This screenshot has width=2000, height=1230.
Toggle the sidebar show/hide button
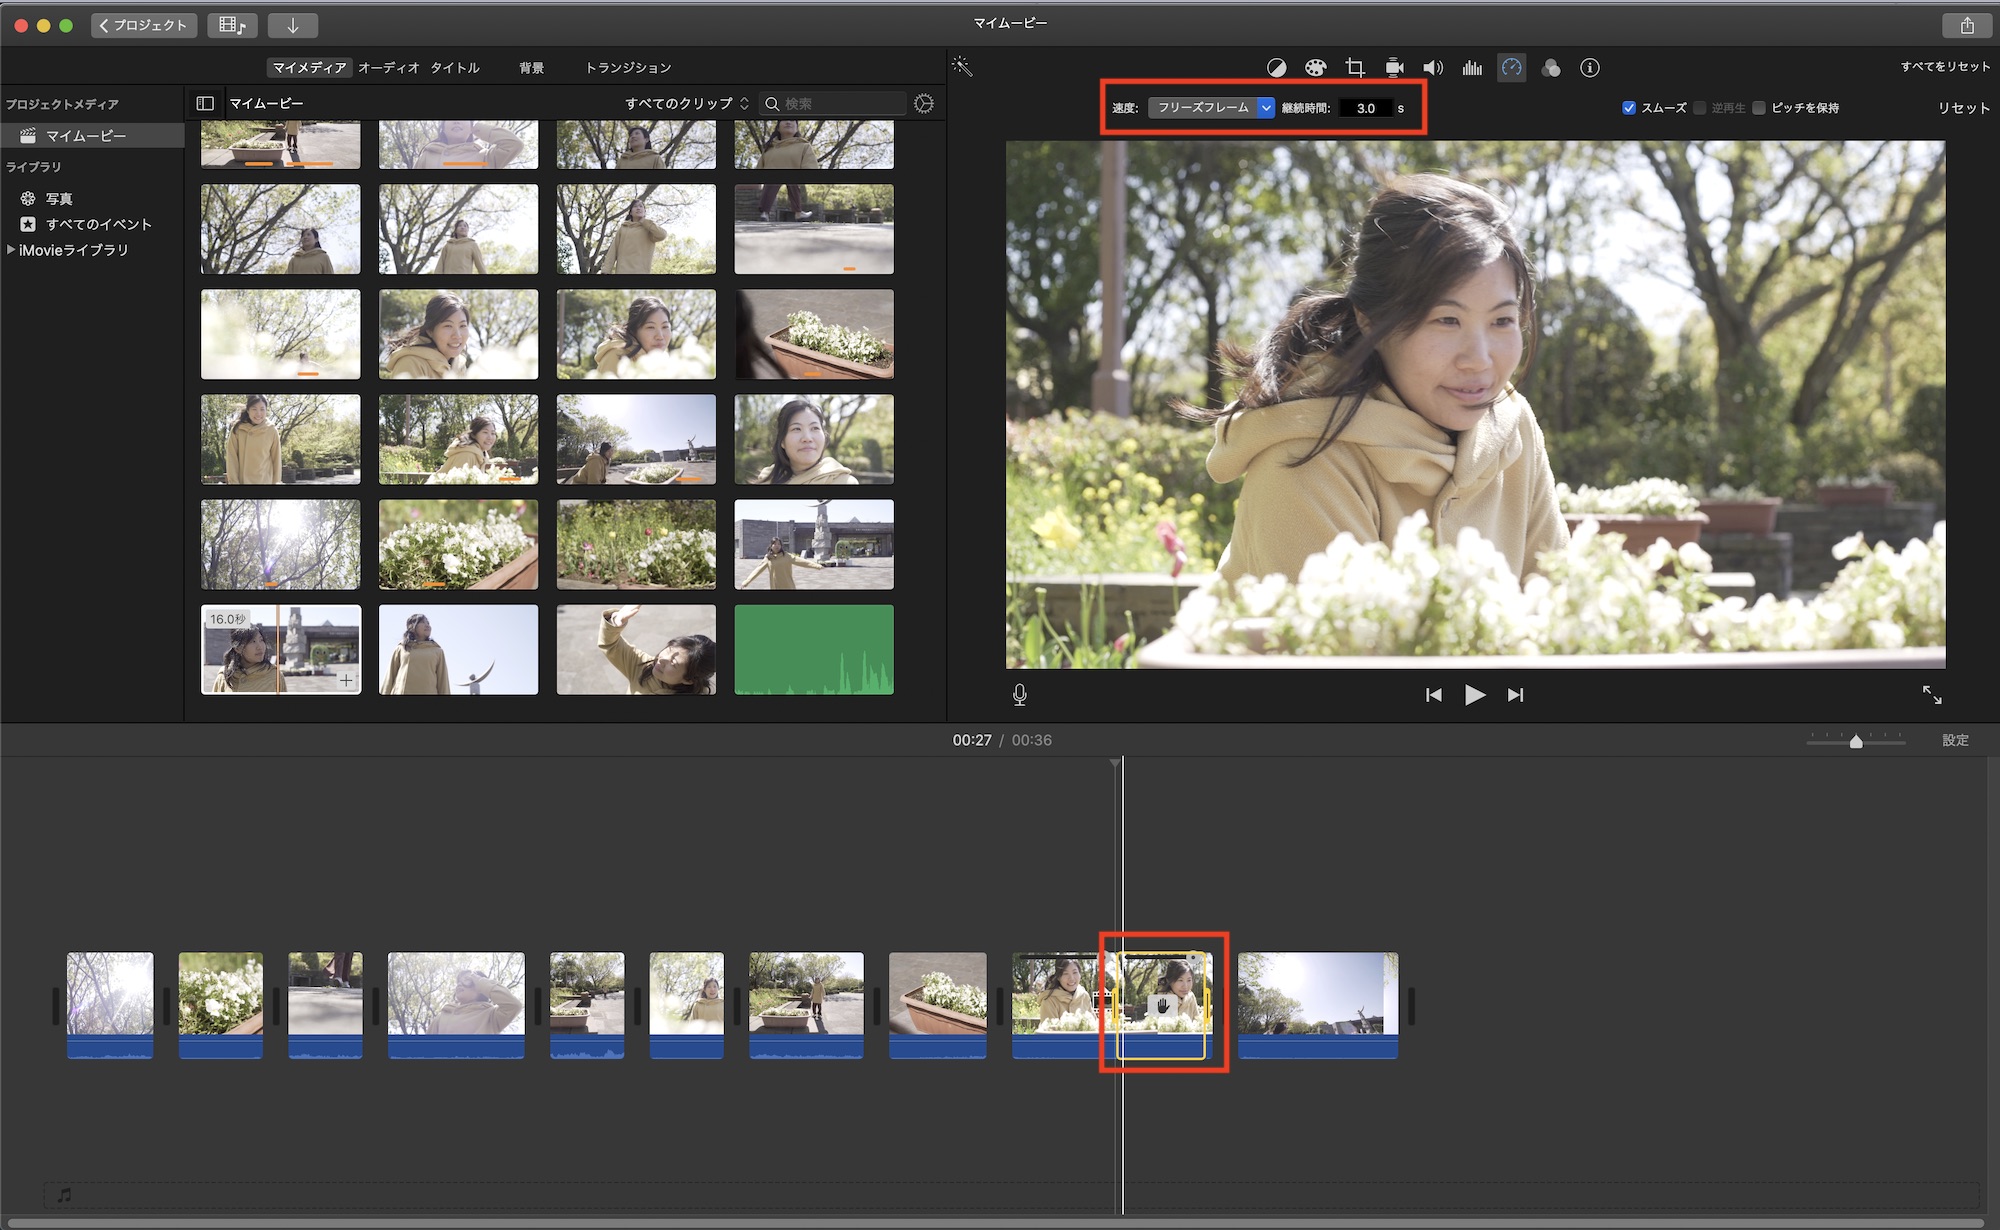205,103
